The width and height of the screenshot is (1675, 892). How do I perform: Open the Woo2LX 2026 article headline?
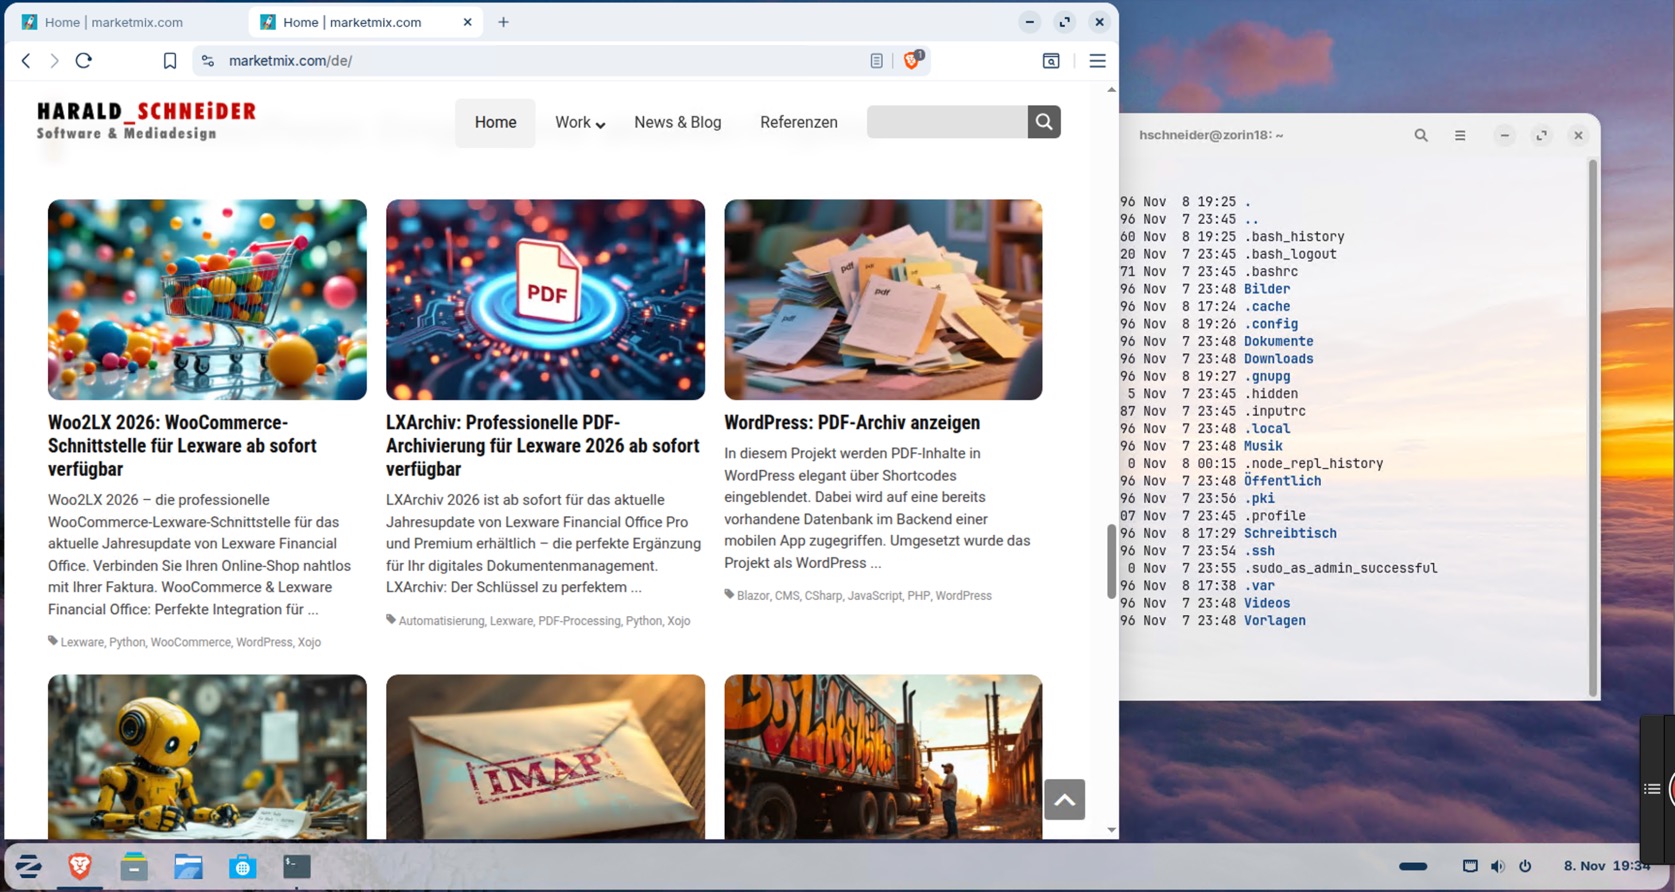point(182,446)
